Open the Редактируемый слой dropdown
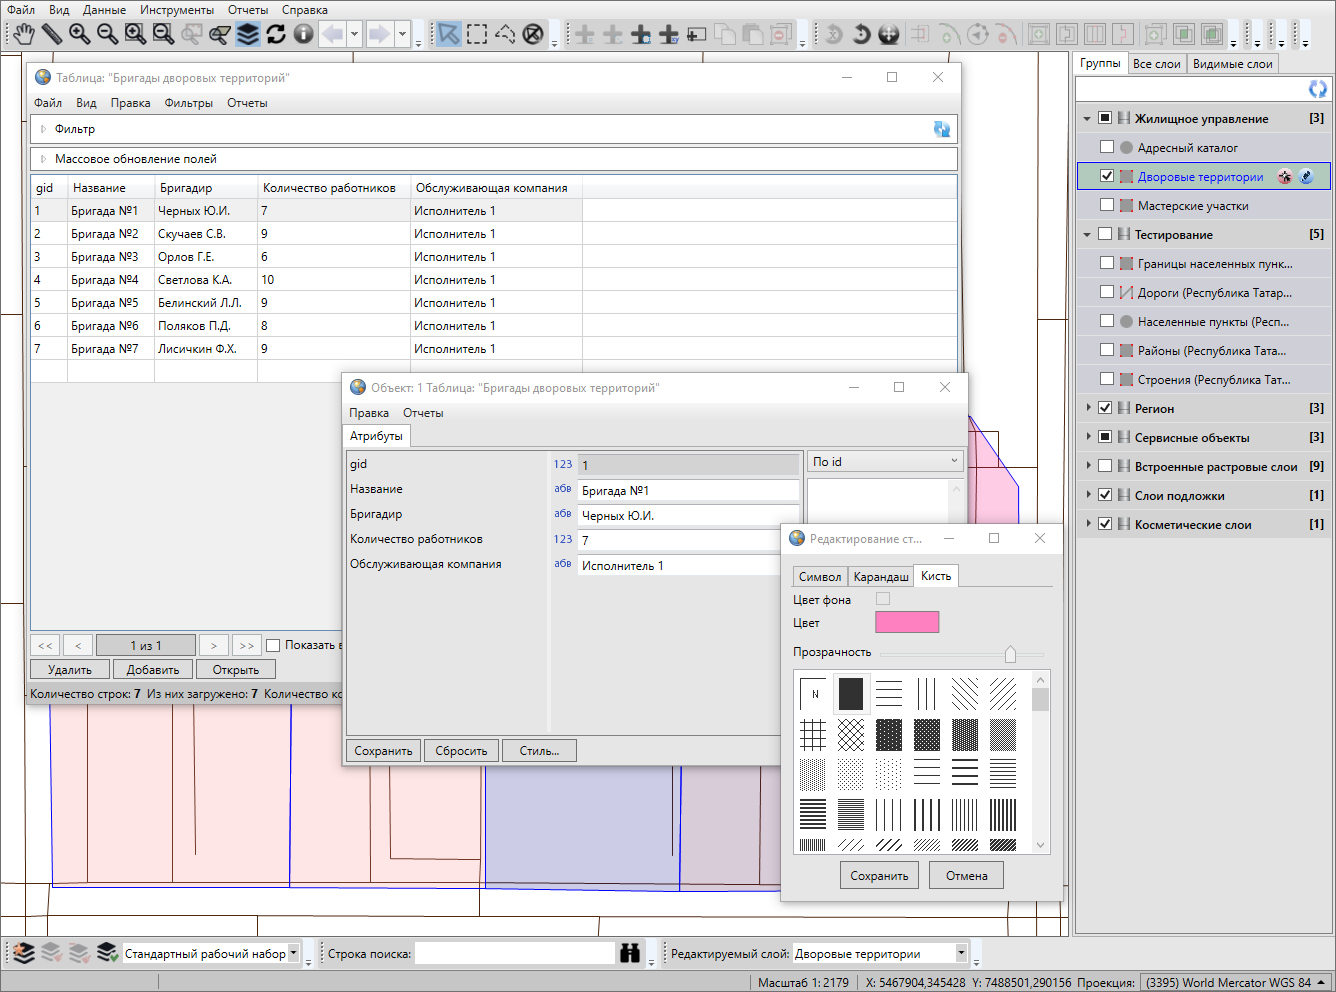 click(961, 953)
